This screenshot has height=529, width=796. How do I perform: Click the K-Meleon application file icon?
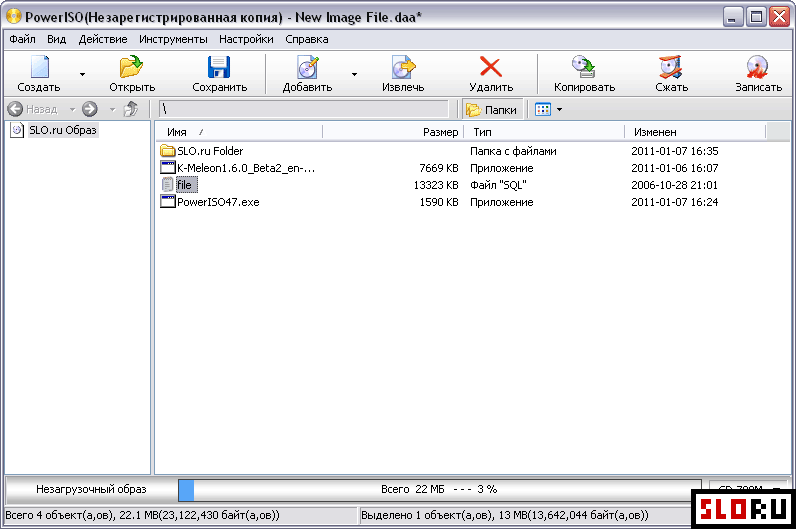(168, 167)
